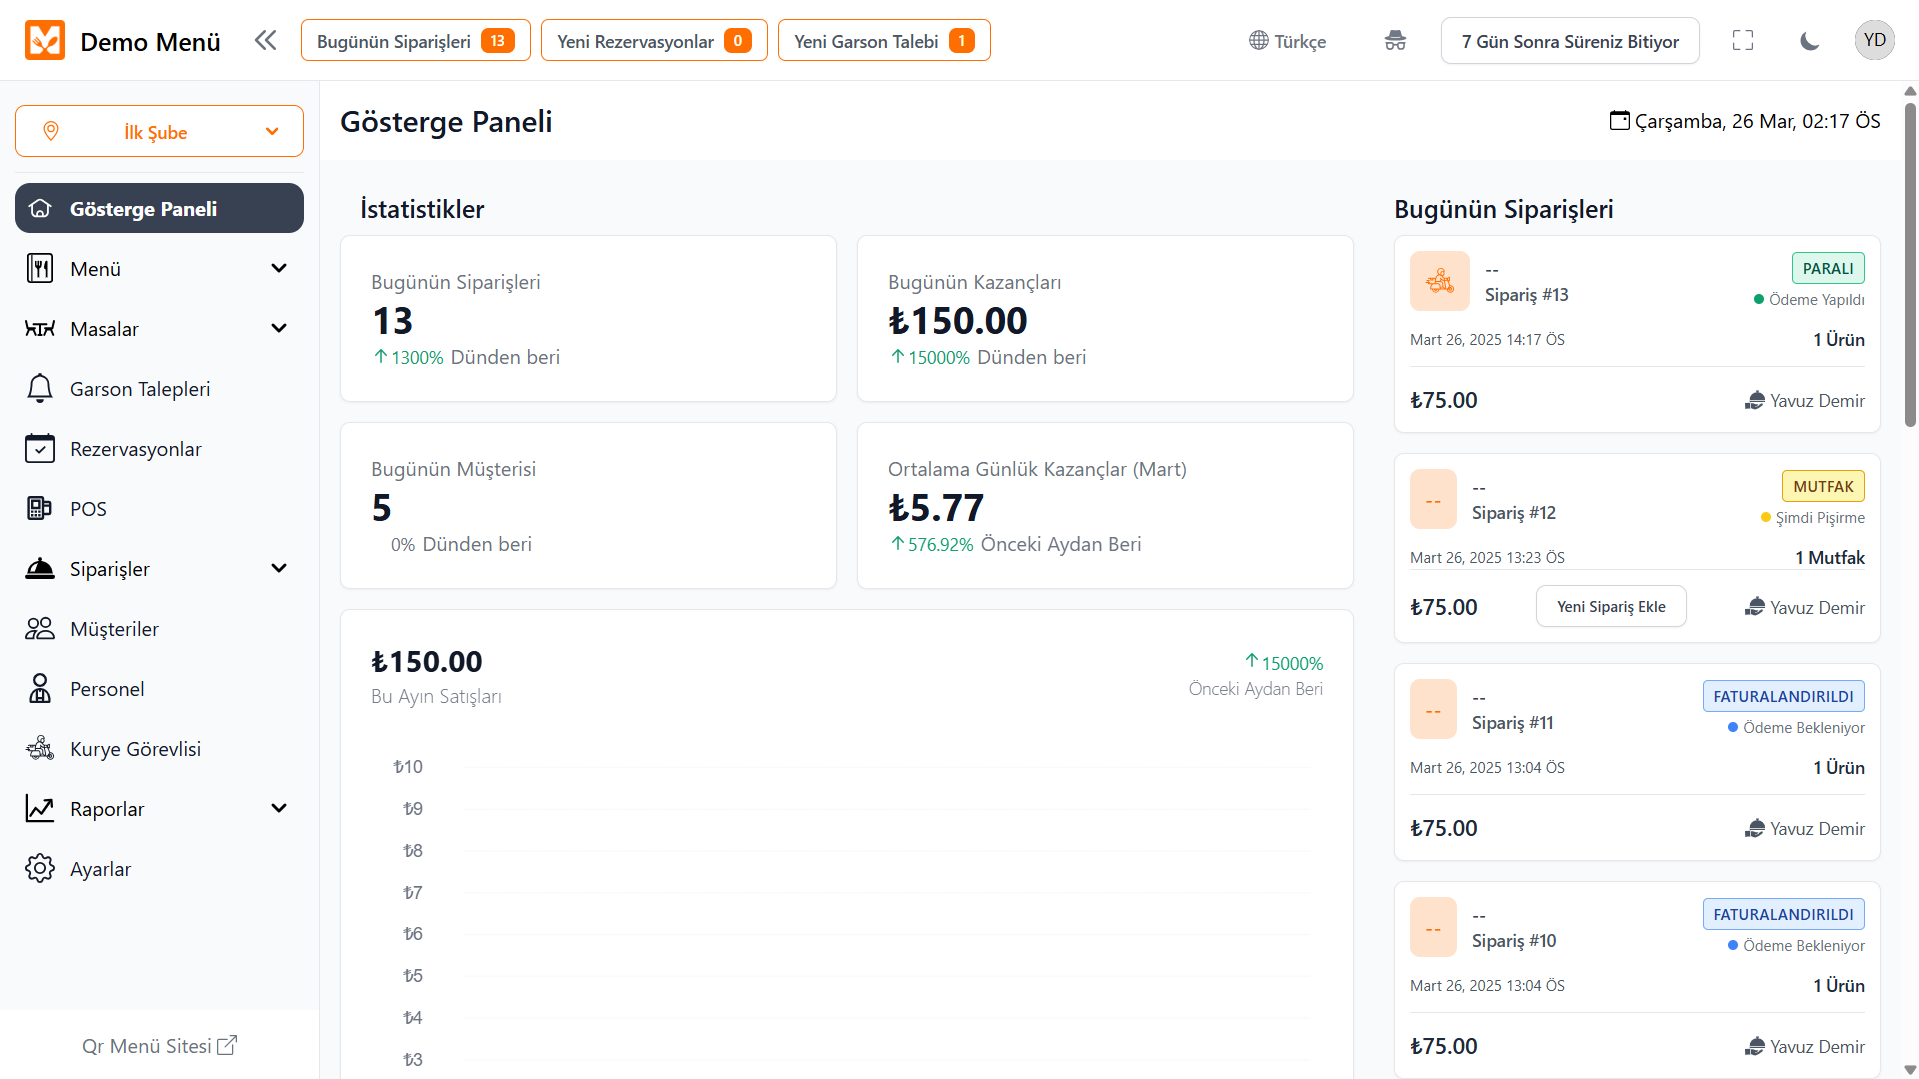Open the delivery scooter icon in header
The width and height of the screenshot is (1919, 1079).
click(x=1395, y=41)
